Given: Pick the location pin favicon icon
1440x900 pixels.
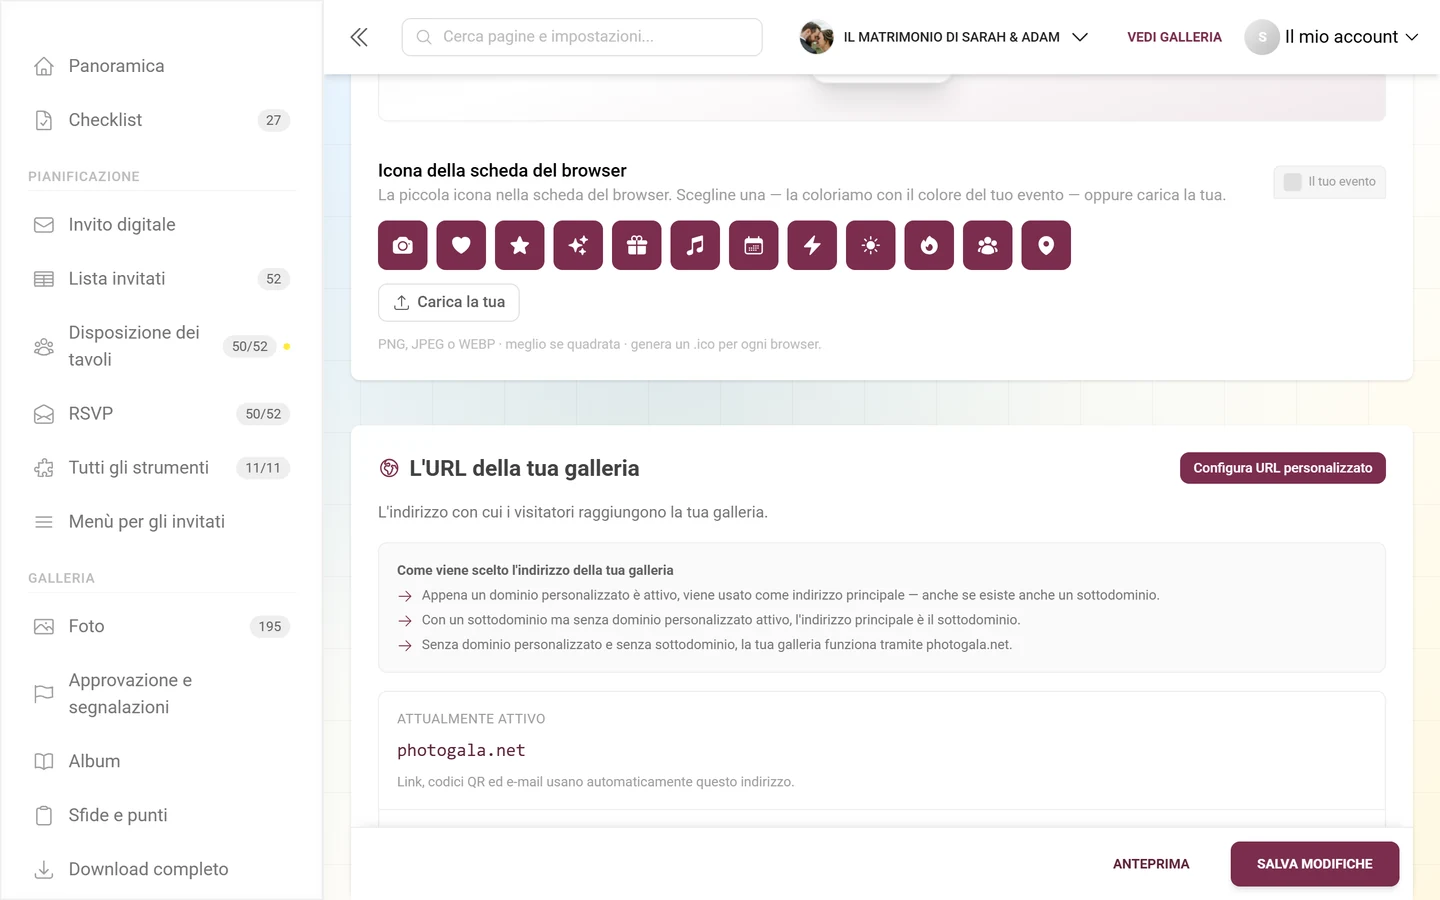Looking at the screenshot, I should pyautogui.click(x=1046, y=245).
